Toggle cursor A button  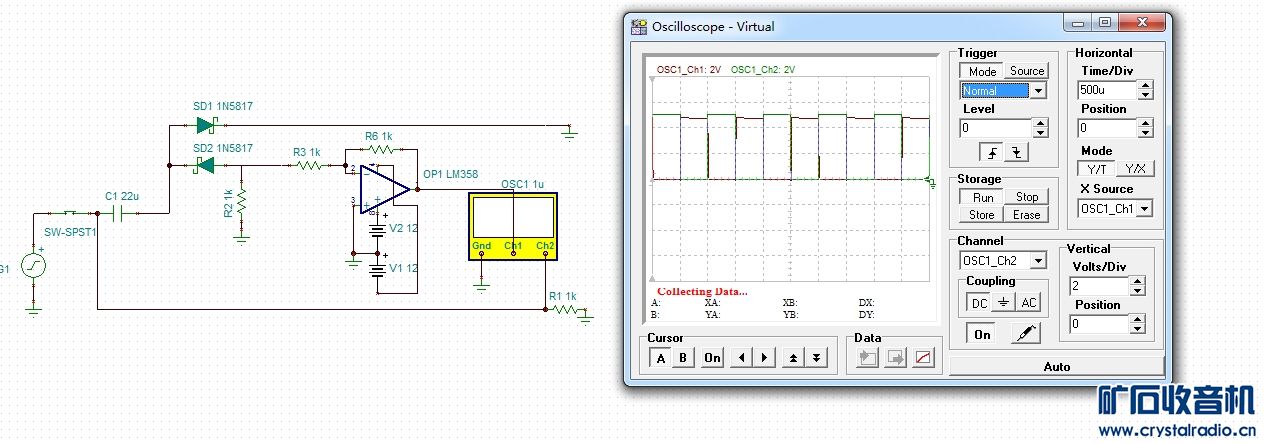660,357
